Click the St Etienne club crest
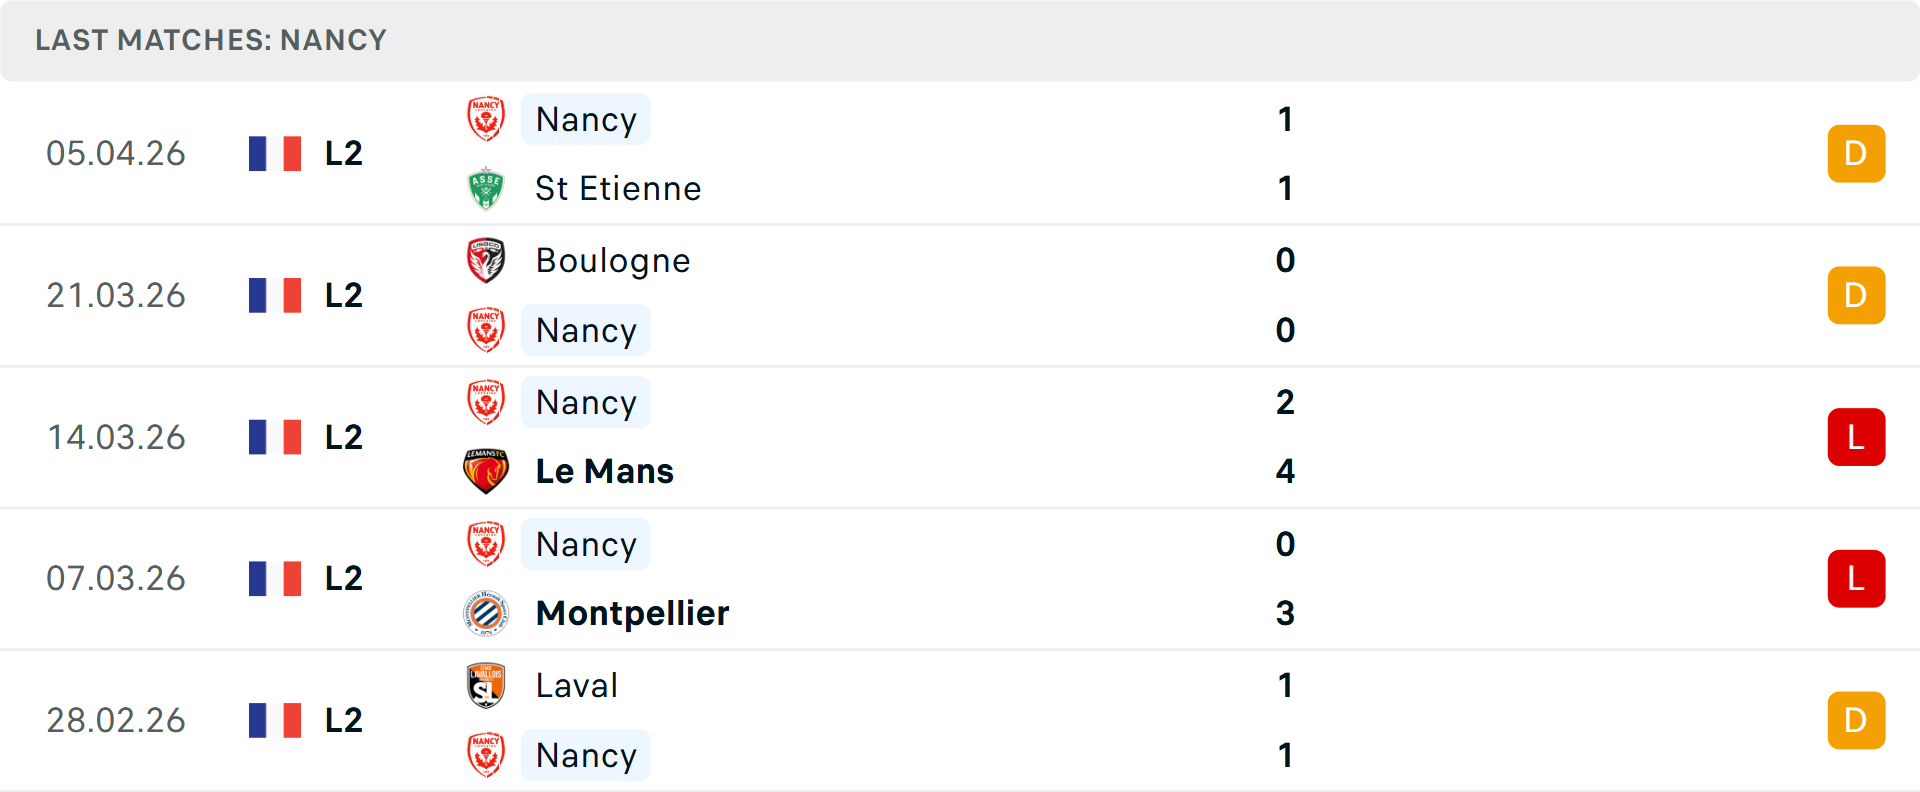Image resolution: width=1920 pixels, height=792 pixels. pyautogui.click(x=486, y=189)
